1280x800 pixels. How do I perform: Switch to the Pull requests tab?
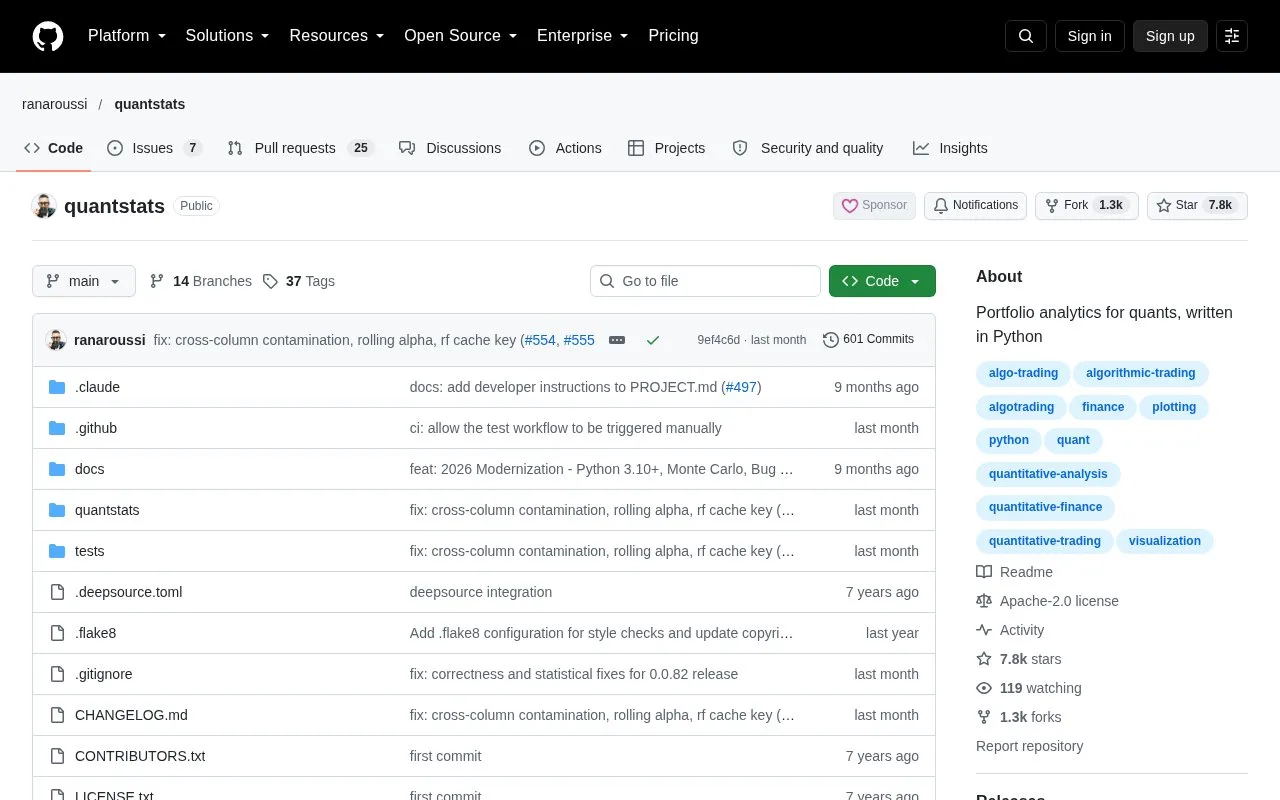click(x=300, y=148)
